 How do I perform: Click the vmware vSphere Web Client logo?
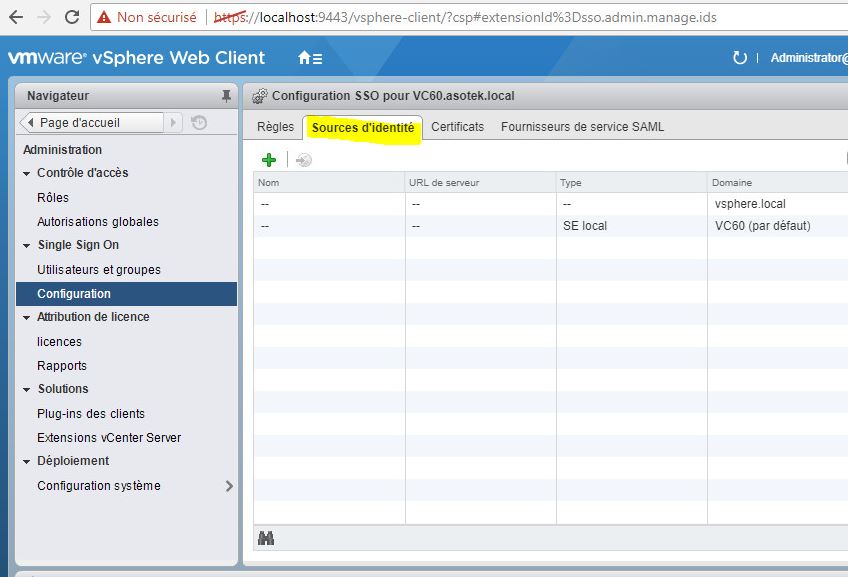(x=136, y=57)
